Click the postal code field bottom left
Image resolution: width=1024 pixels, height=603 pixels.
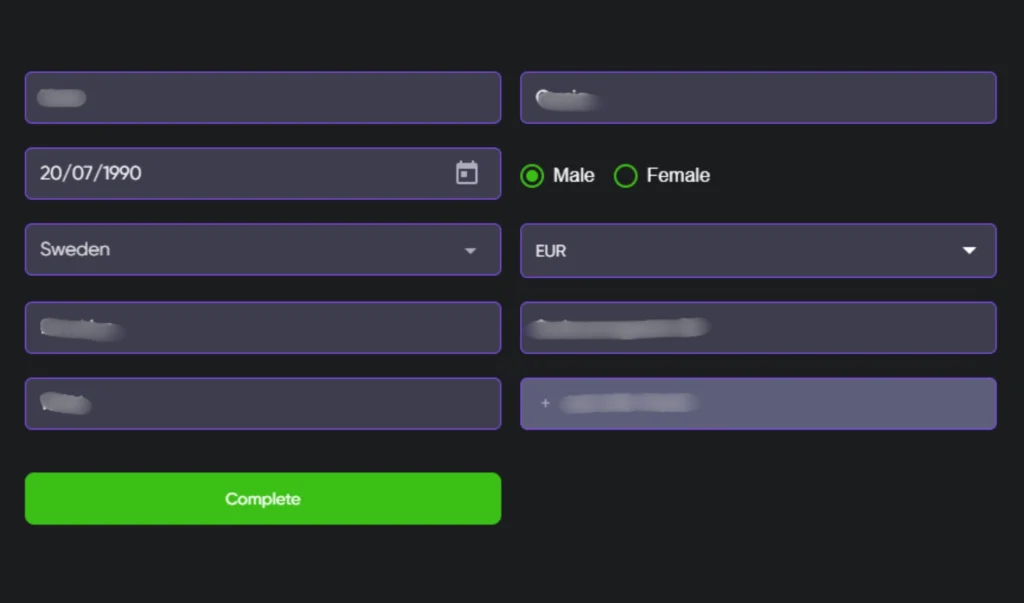(x=262, y=402)
